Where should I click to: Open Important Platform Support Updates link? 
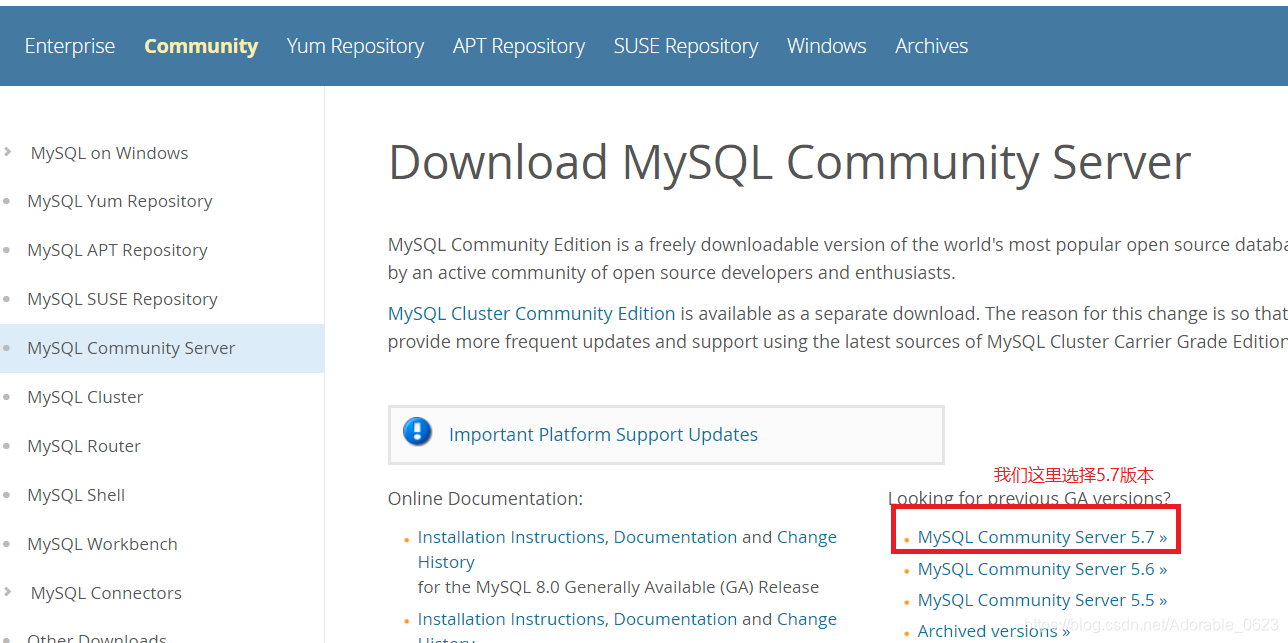[x=603, y=434]
